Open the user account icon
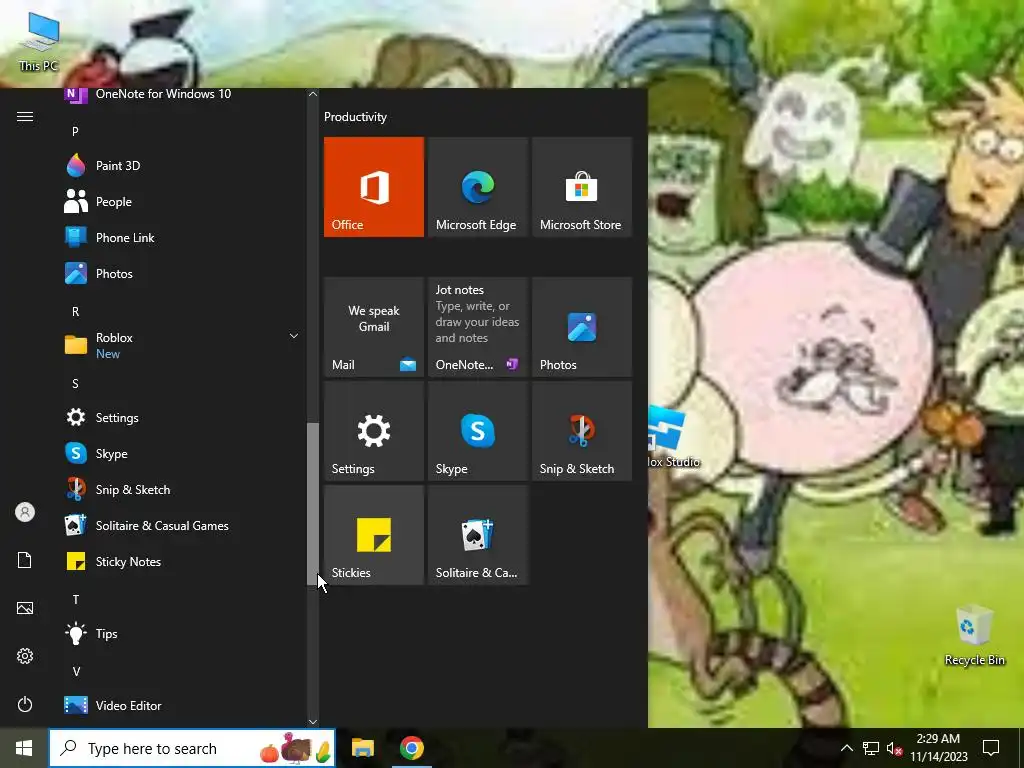 25,512
